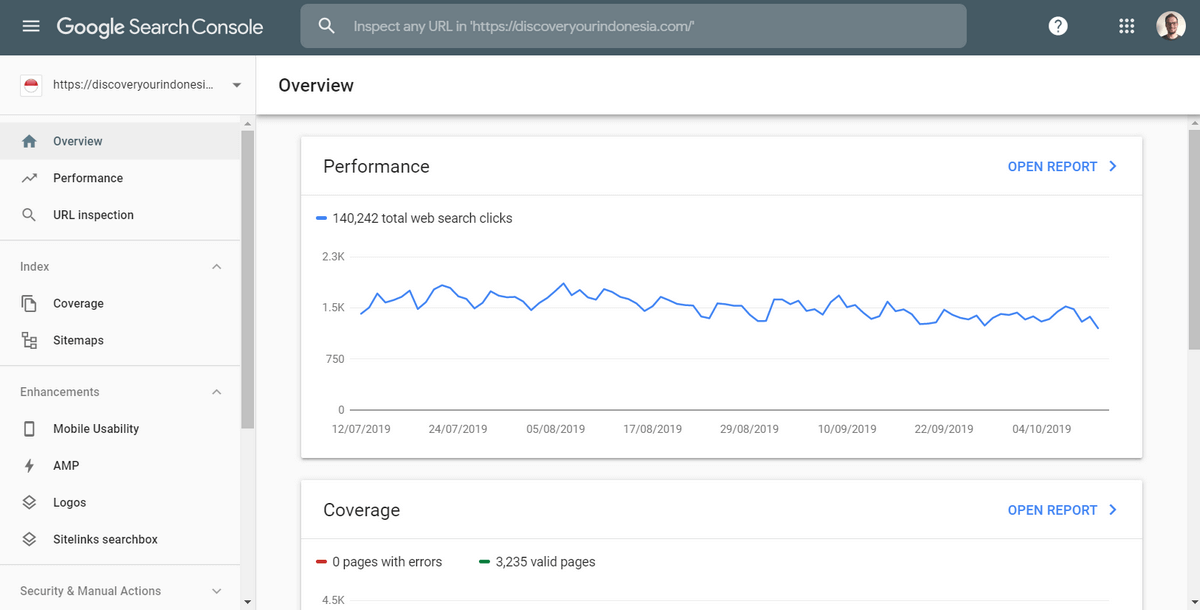The height and width of the screenshot is (610, 1200).
Task: Open the hamburger main menu
Action: (x=31, y=27)
